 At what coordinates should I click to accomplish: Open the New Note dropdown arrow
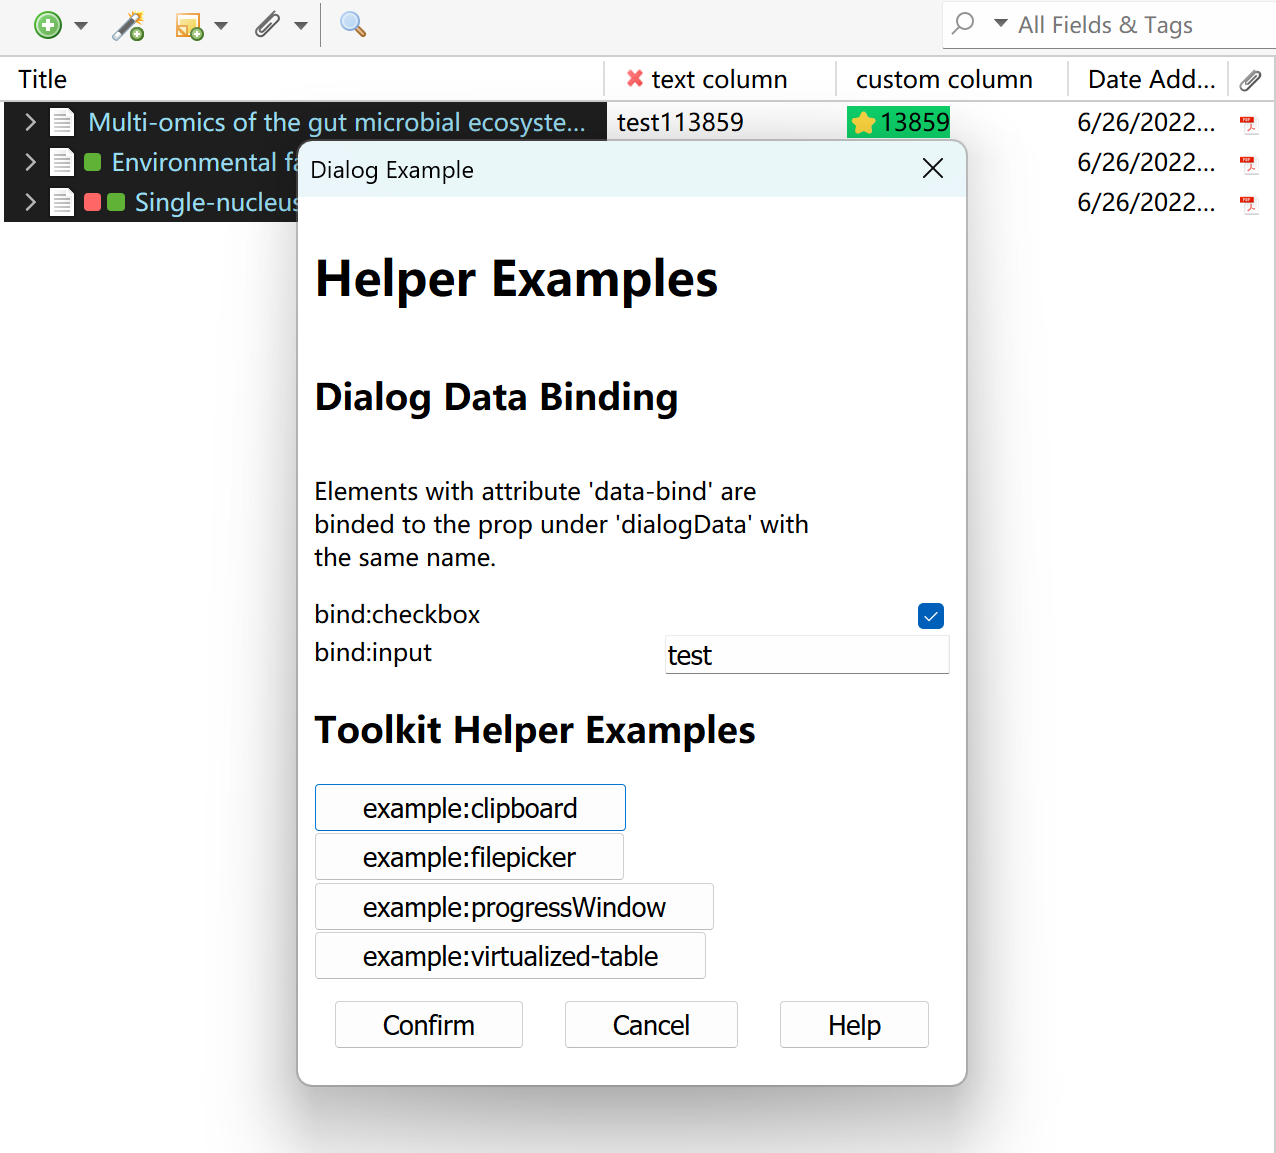221,26
